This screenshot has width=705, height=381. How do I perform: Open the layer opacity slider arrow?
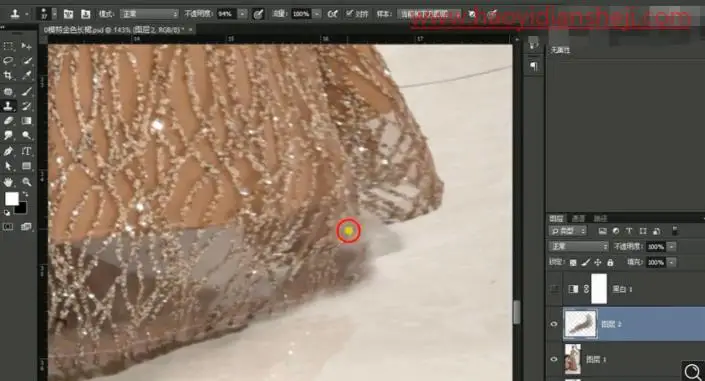[671, 247]
